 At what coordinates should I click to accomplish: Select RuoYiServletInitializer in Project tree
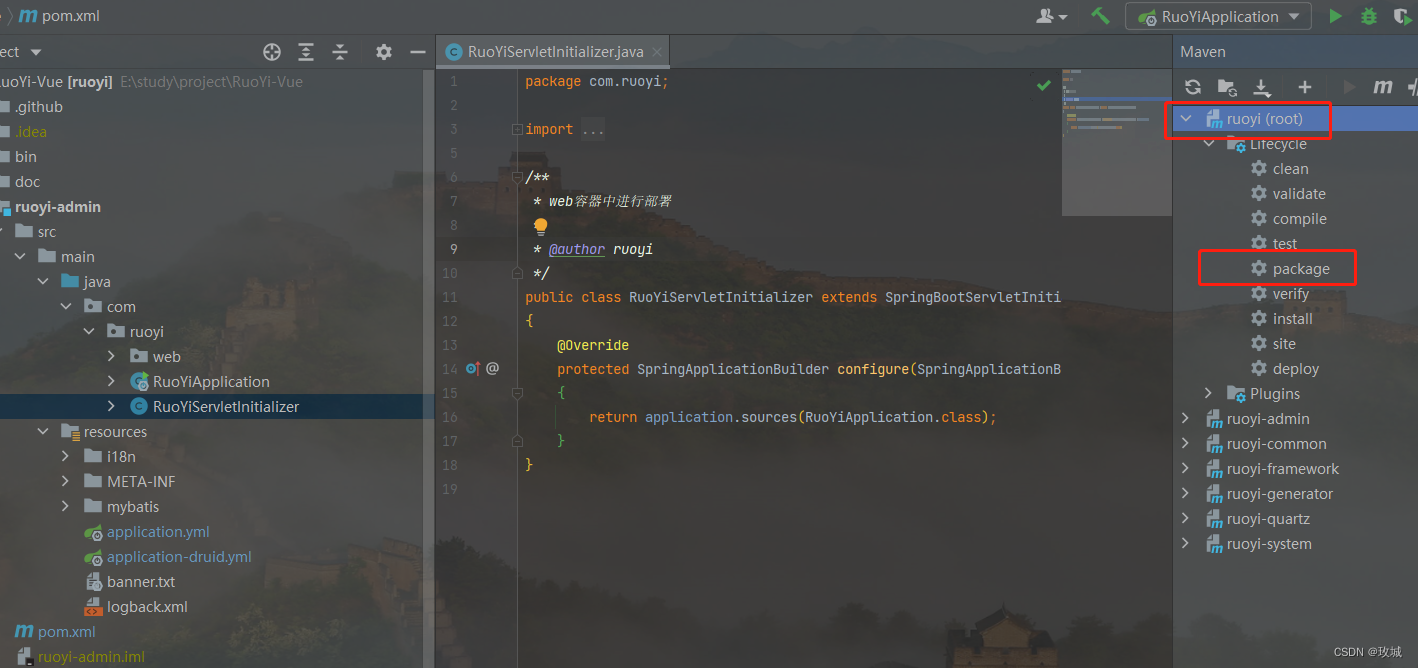point(215,407)
